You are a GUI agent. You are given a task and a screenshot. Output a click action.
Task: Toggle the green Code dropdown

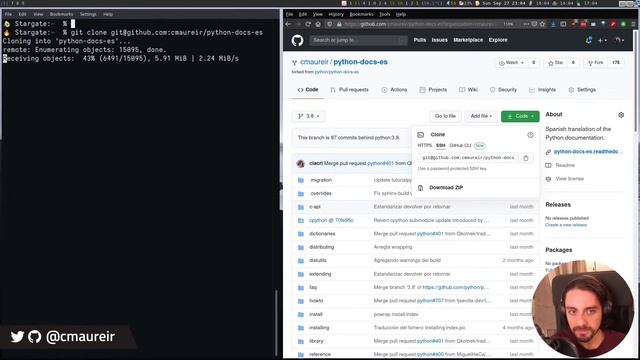[x=520, y=116]
